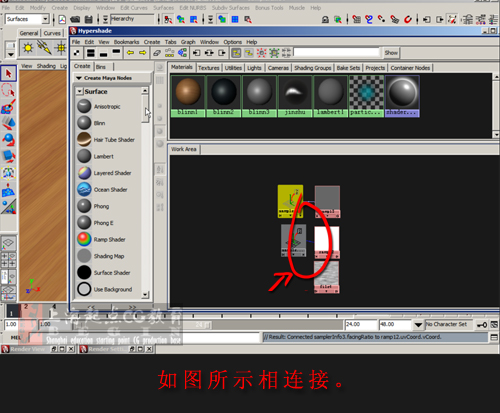The width and height of the screenshot is (500, 413).
Task: Click the Curves shelf tab
Action: pos(52,33)
